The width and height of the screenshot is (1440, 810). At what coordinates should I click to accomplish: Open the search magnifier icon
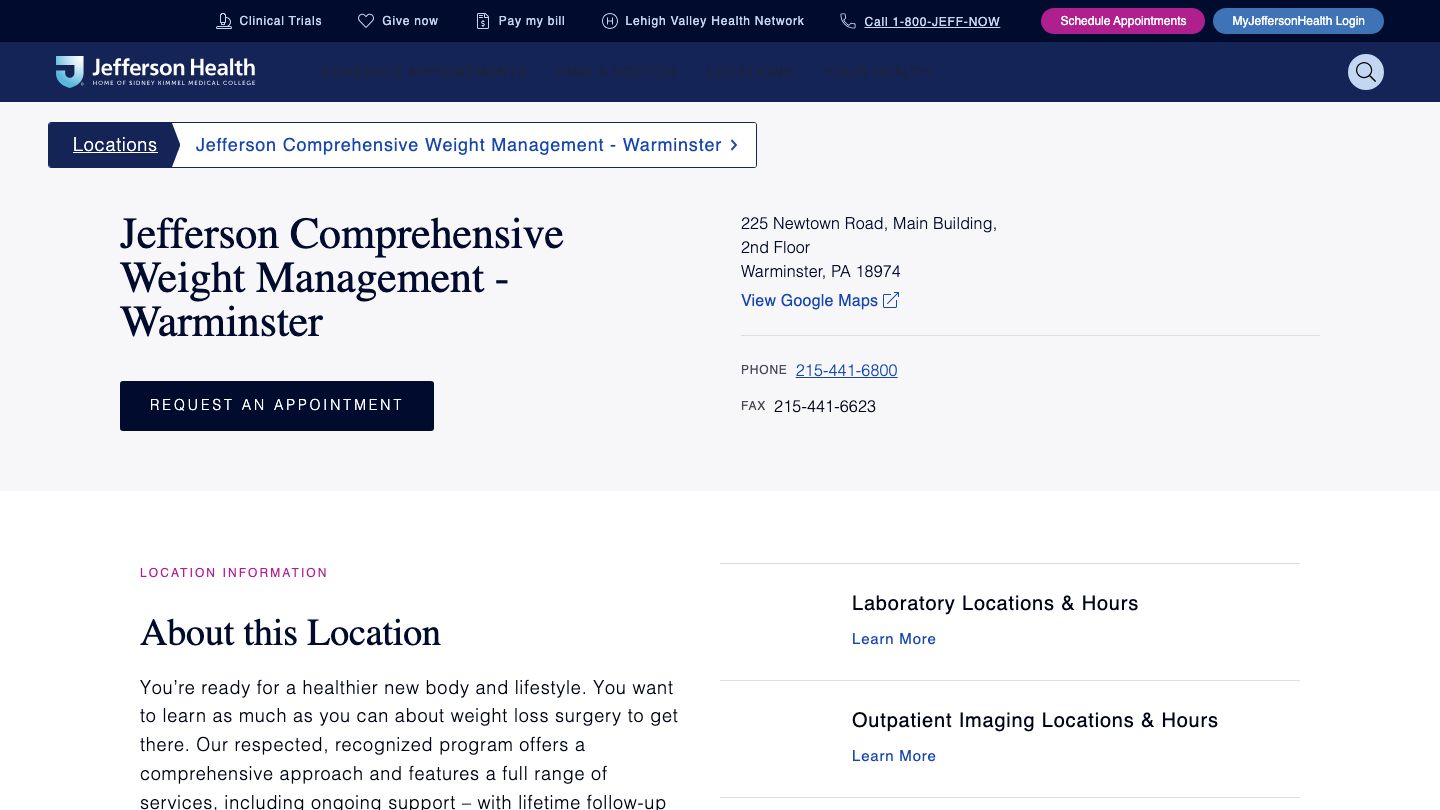pos(1366,72)
